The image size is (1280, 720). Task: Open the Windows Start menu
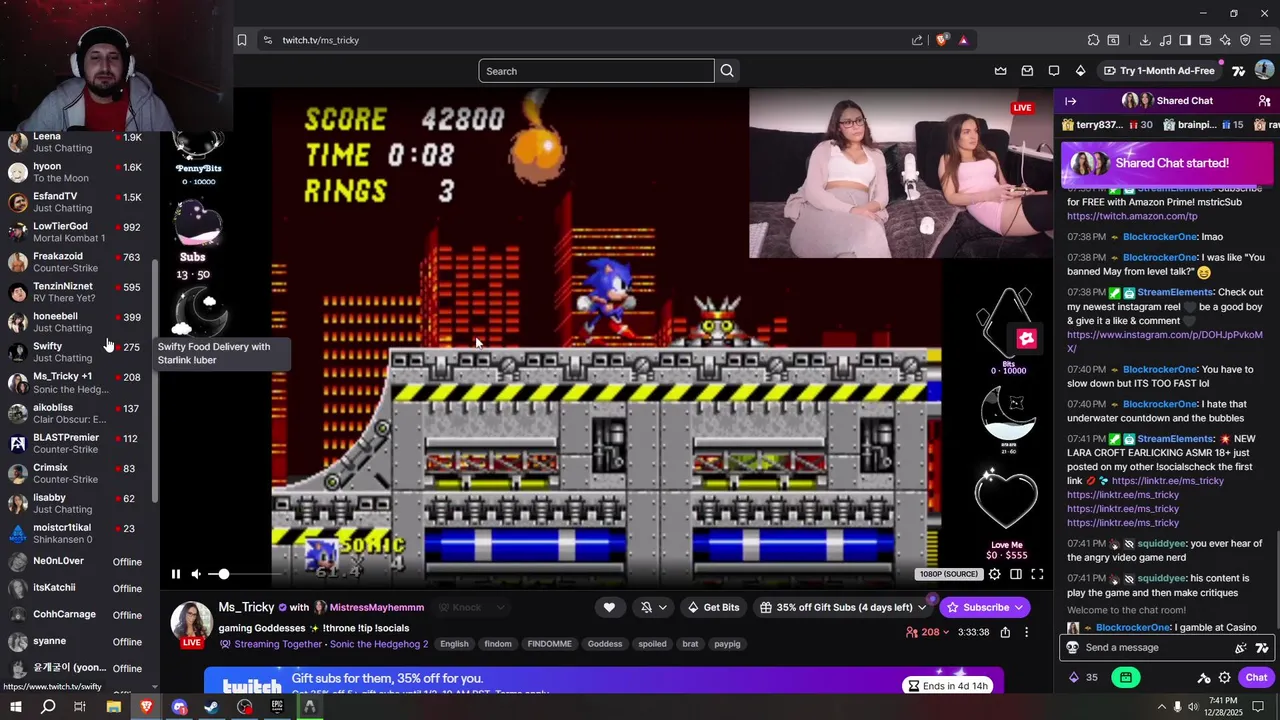pyautogui.click(x=15, y=707)
